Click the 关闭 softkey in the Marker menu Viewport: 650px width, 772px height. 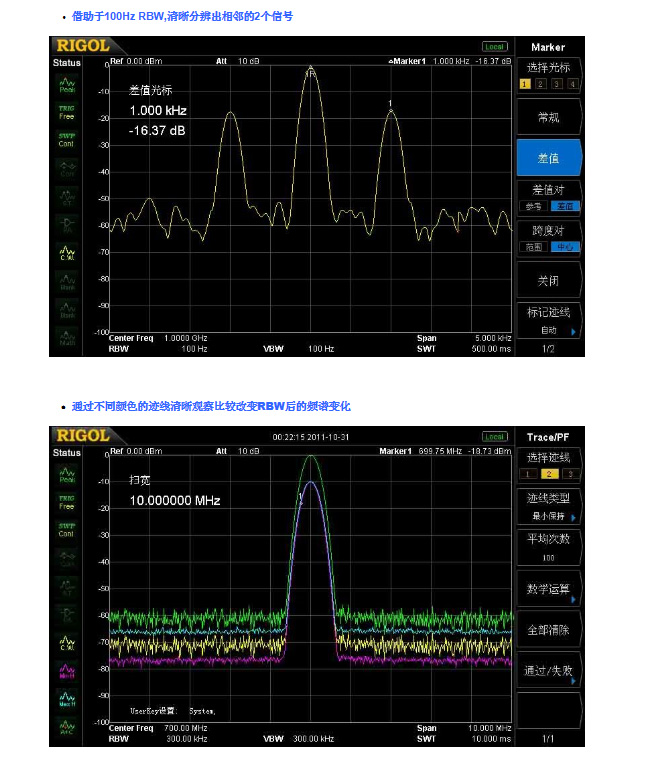coord(548,280)
